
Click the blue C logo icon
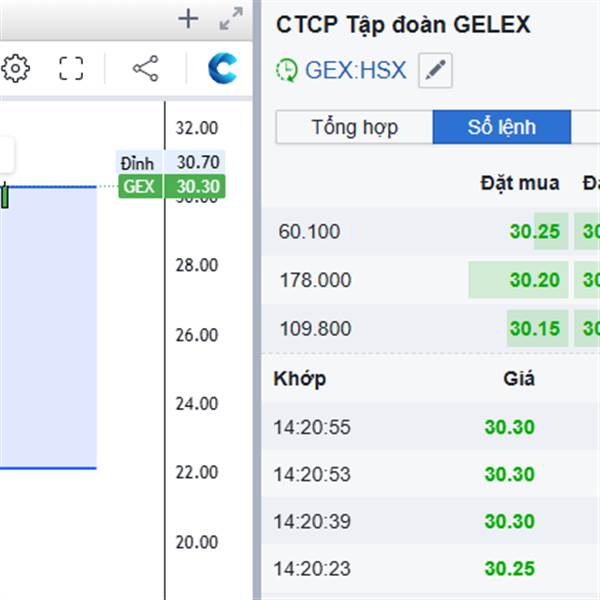222,68
